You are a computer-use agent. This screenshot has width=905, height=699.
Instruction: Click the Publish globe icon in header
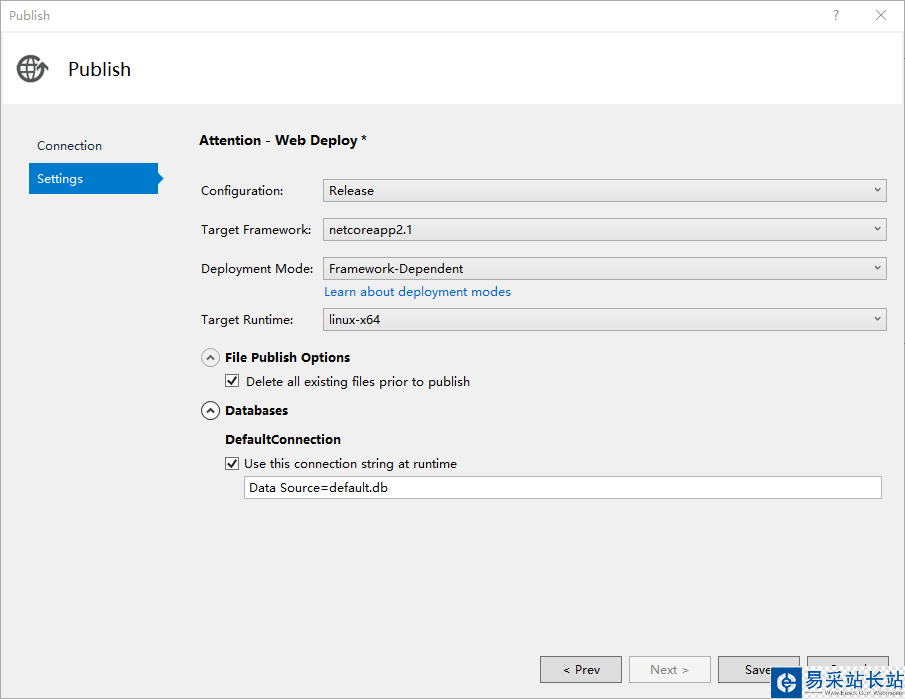pos(32,69)
